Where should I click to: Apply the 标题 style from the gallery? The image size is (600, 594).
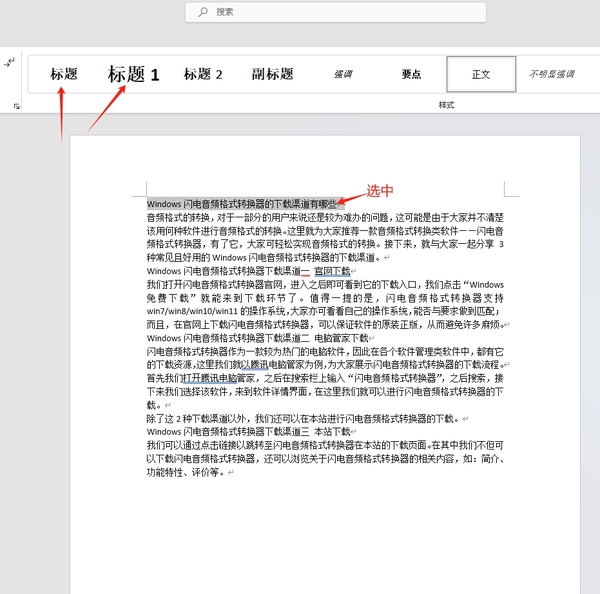[64, 74]
